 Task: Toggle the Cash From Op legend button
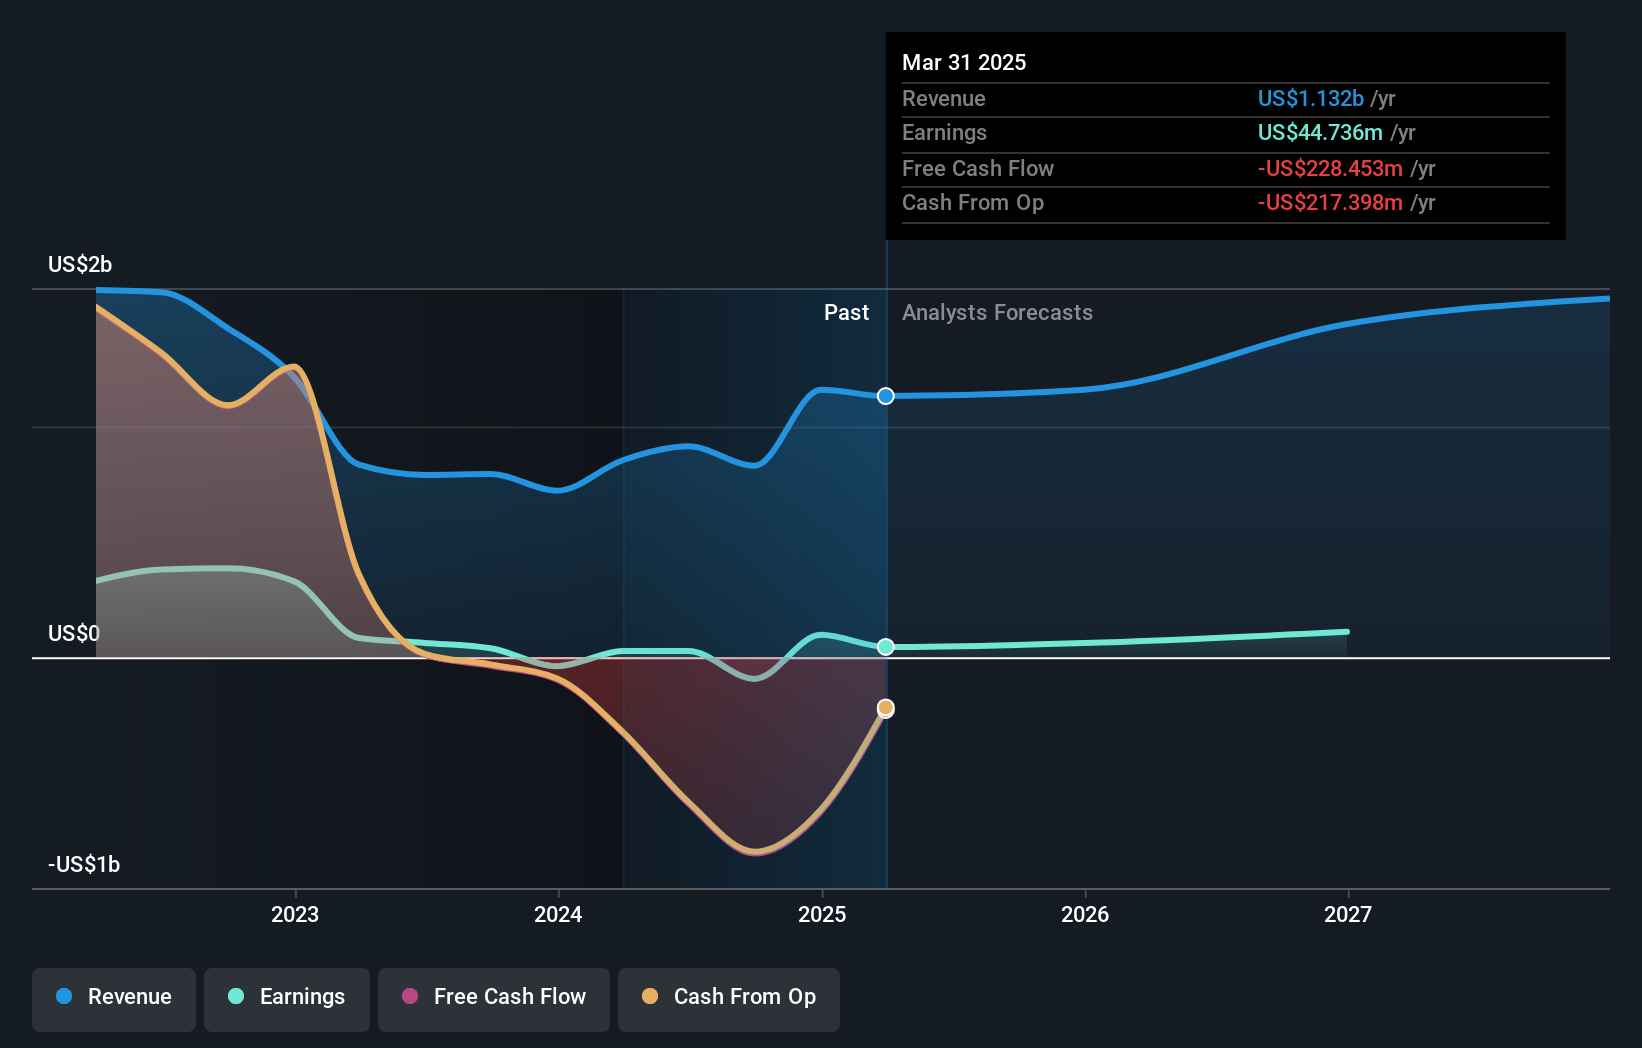729,999
